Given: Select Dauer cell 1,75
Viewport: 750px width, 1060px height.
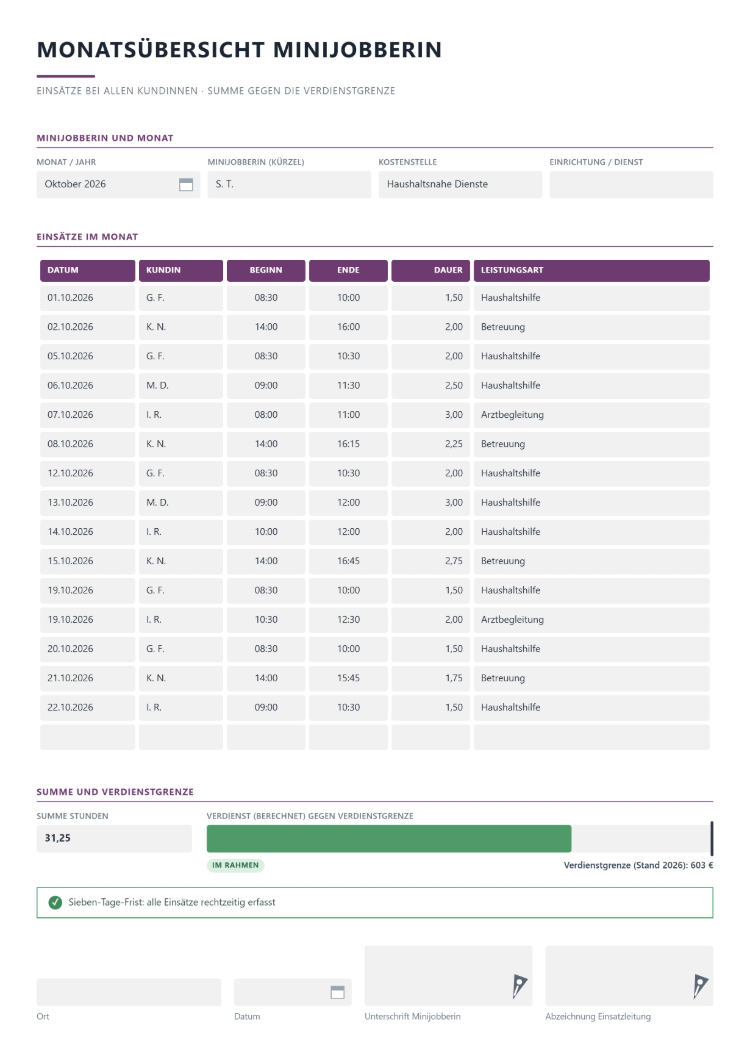Looking at the screenshot, I should click(431, 678).
